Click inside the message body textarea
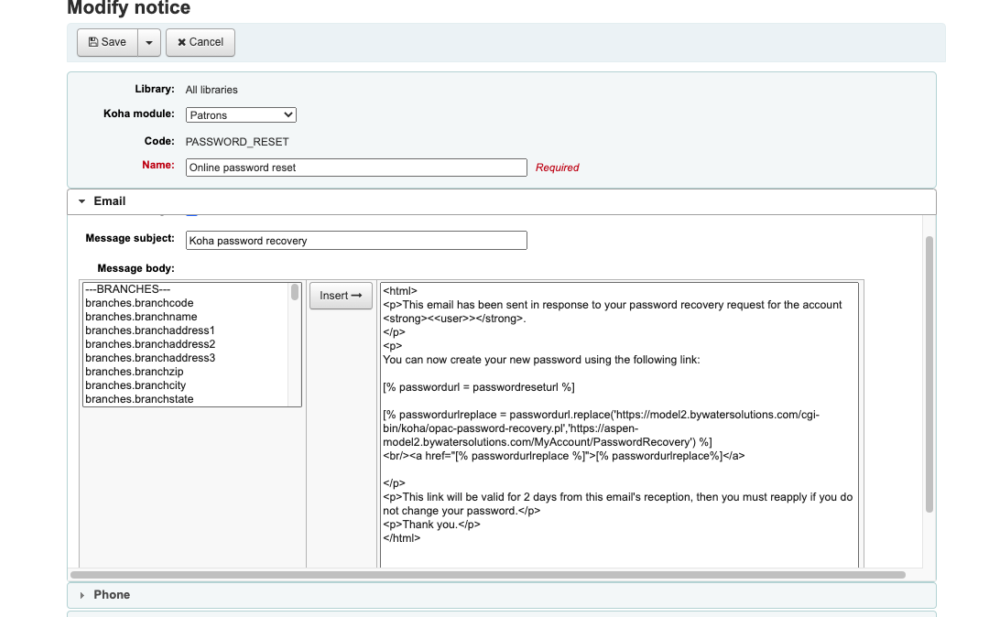This screenshot has width=1000, height=617. 619,424
